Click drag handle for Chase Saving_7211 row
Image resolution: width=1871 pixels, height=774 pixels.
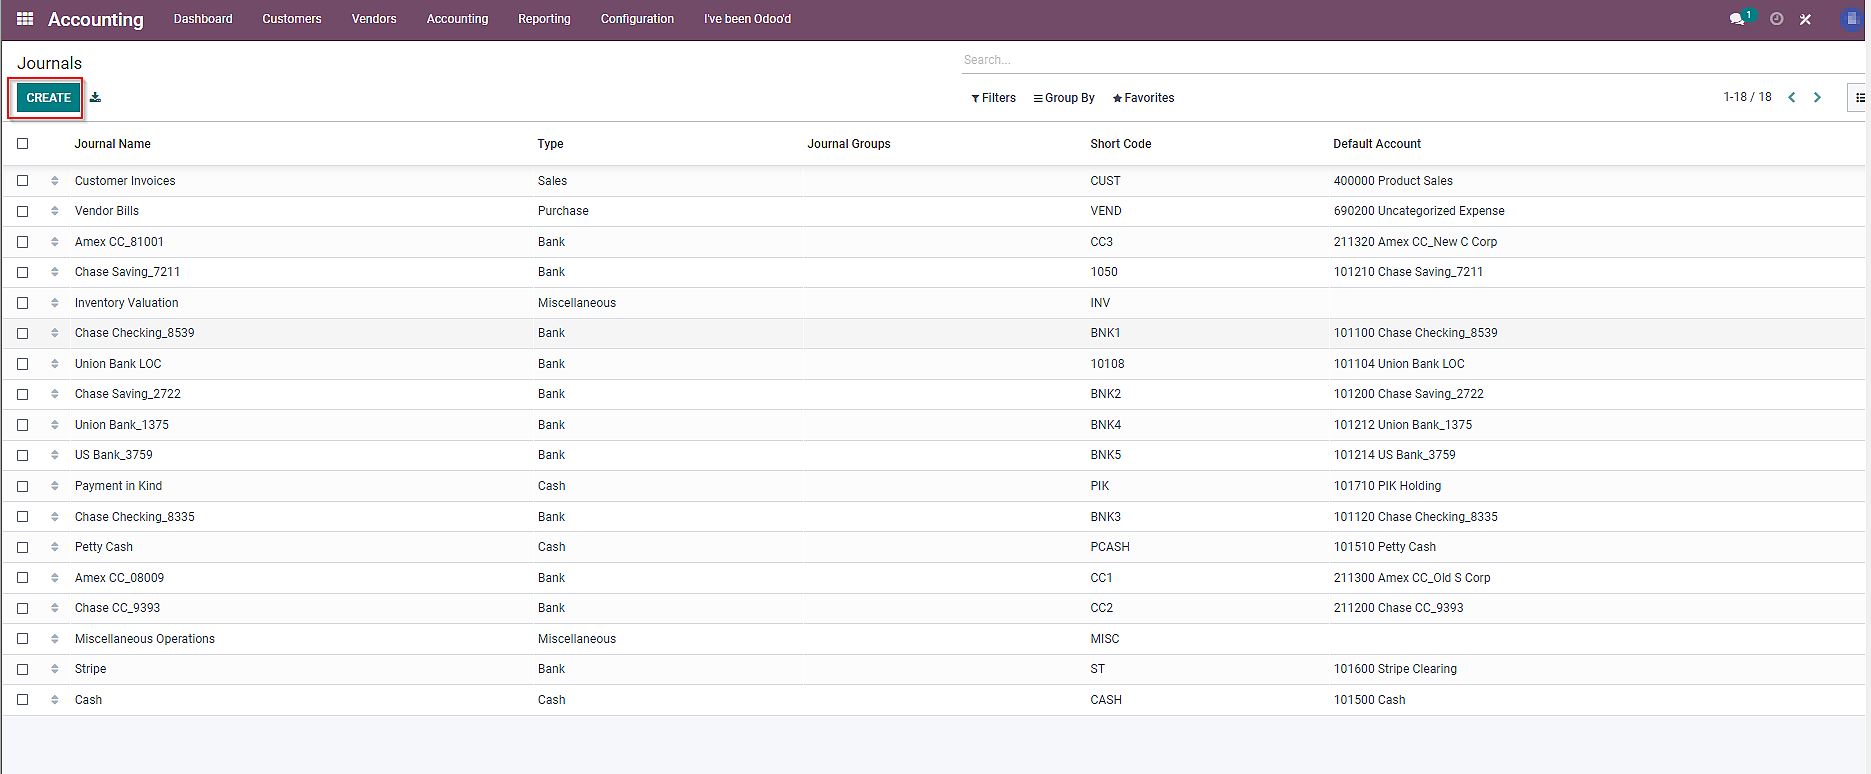pyautogui.click(x=55, y=272)
